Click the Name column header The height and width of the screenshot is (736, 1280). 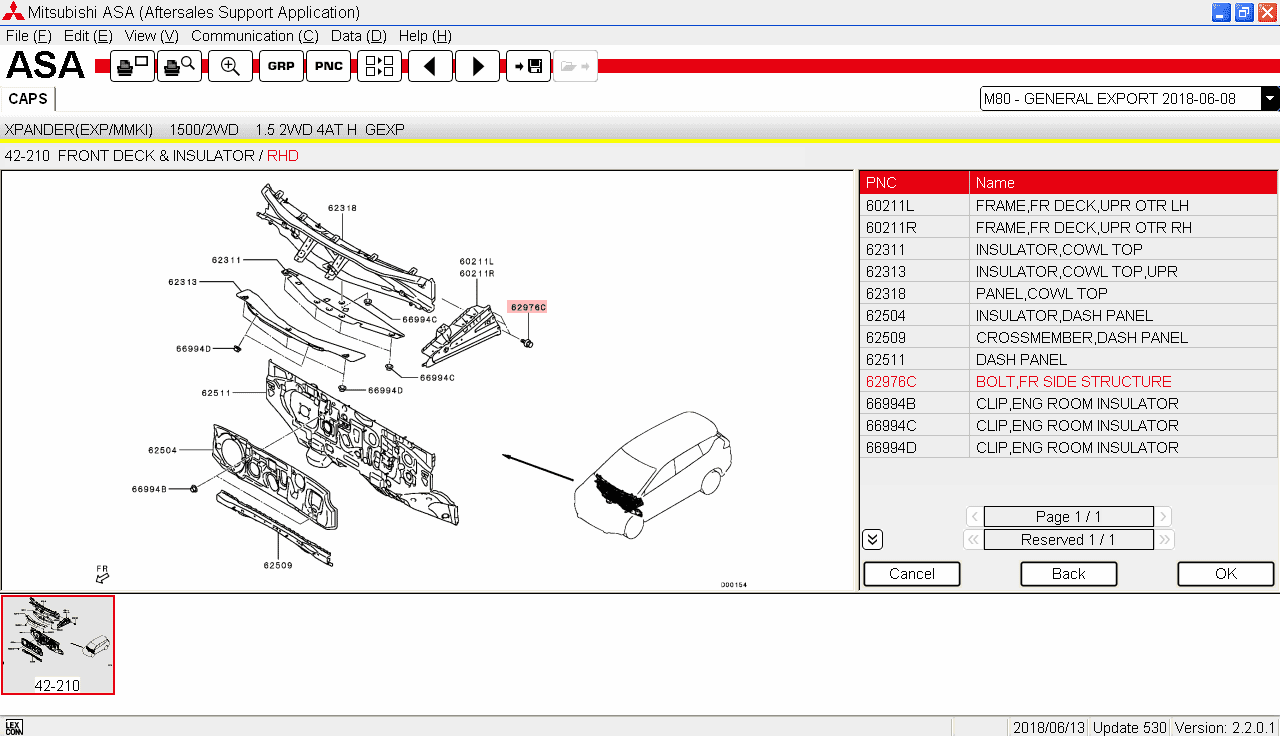point(1123,182)
